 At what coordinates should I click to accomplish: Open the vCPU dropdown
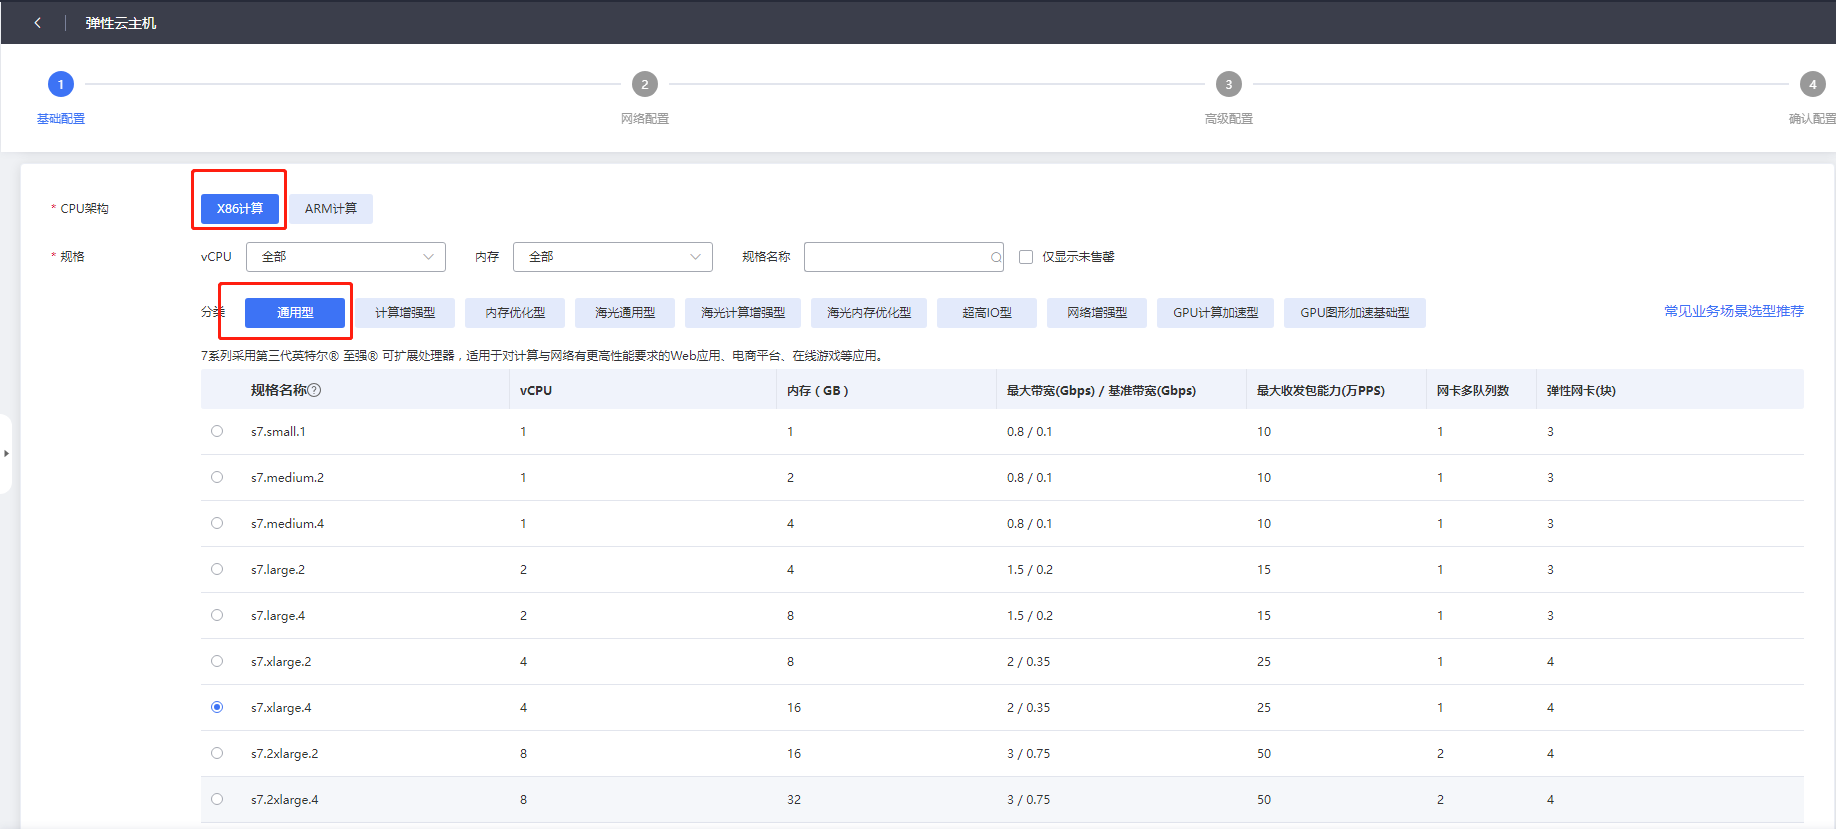pyautogui.click(x=345, y=257)
